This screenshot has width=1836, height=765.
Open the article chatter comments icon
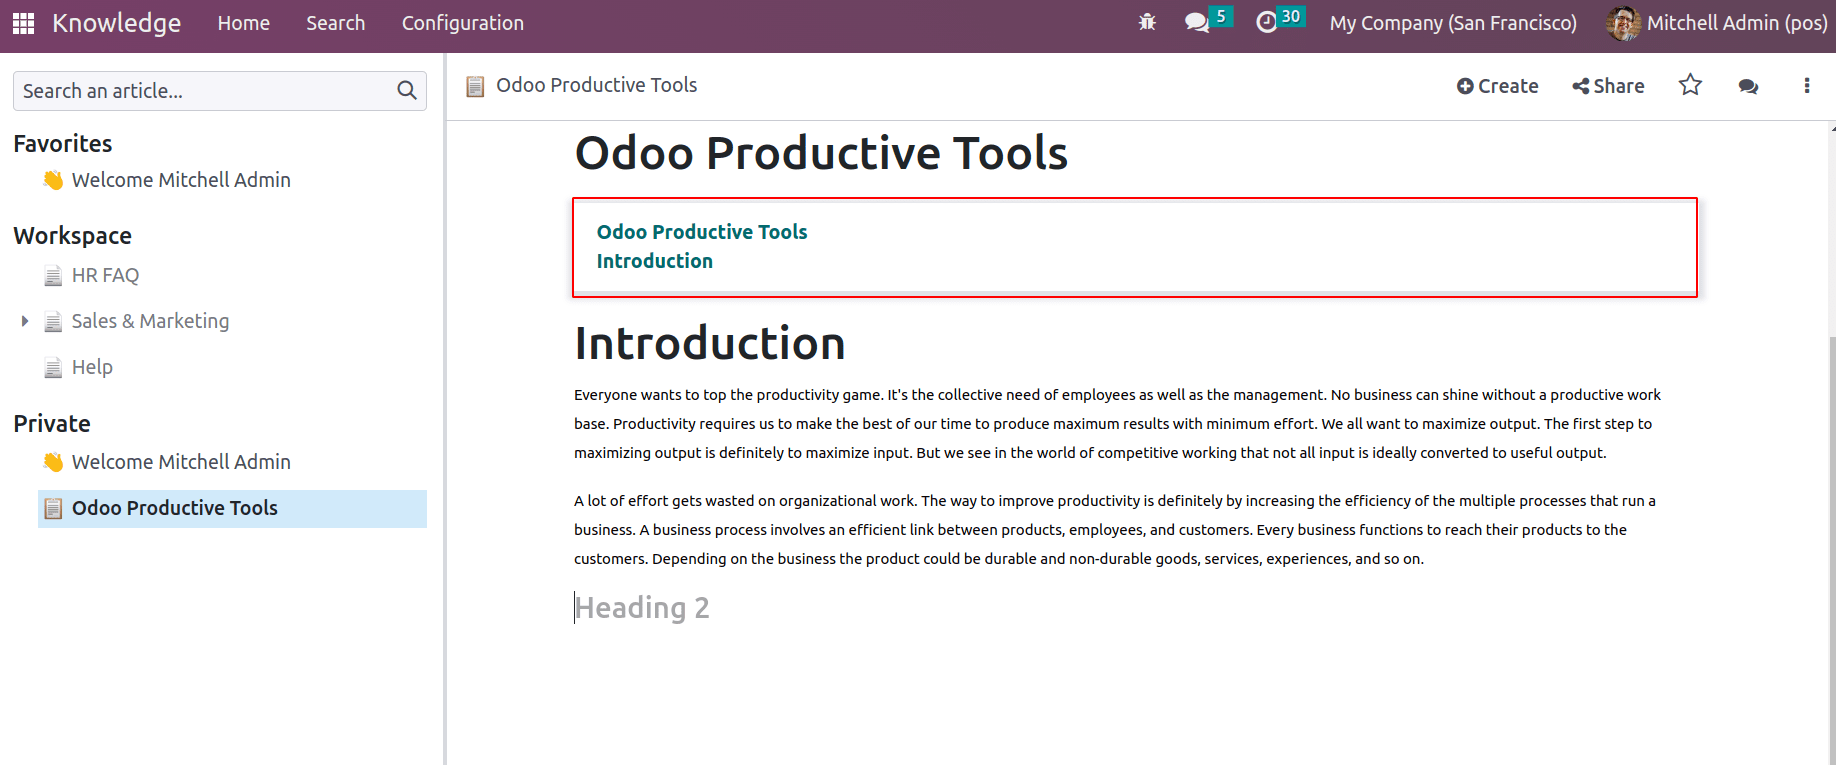pyautogui.click(x=1748, y=86)
